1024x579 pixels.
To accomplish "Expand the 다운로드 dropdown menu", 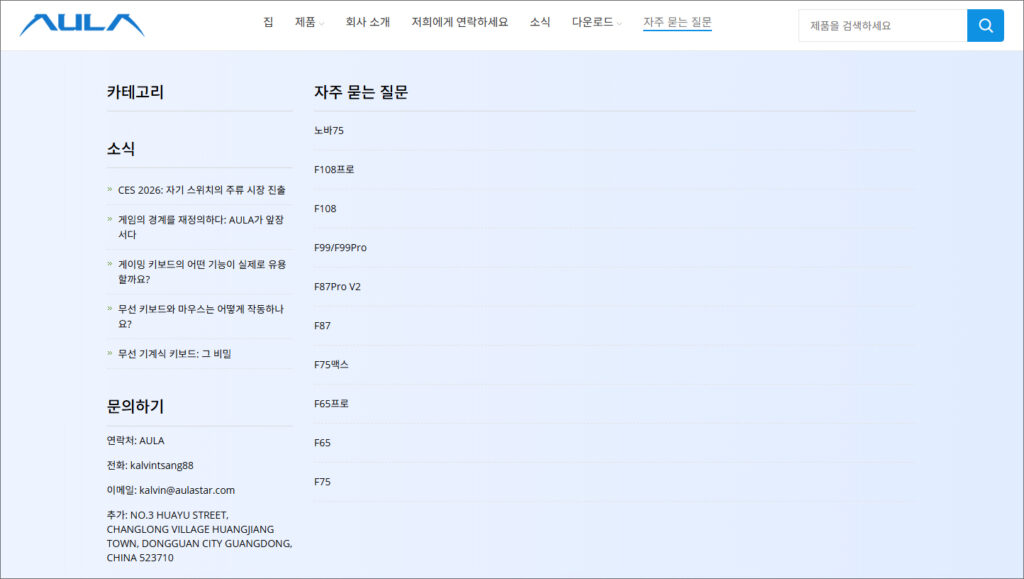I will [x=596, y=22].
